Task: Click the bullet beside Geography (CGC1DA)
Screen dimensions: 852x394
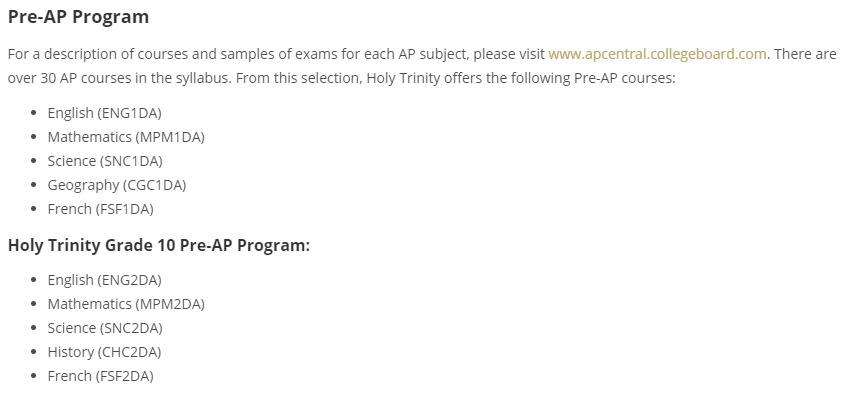Action: 34,185
